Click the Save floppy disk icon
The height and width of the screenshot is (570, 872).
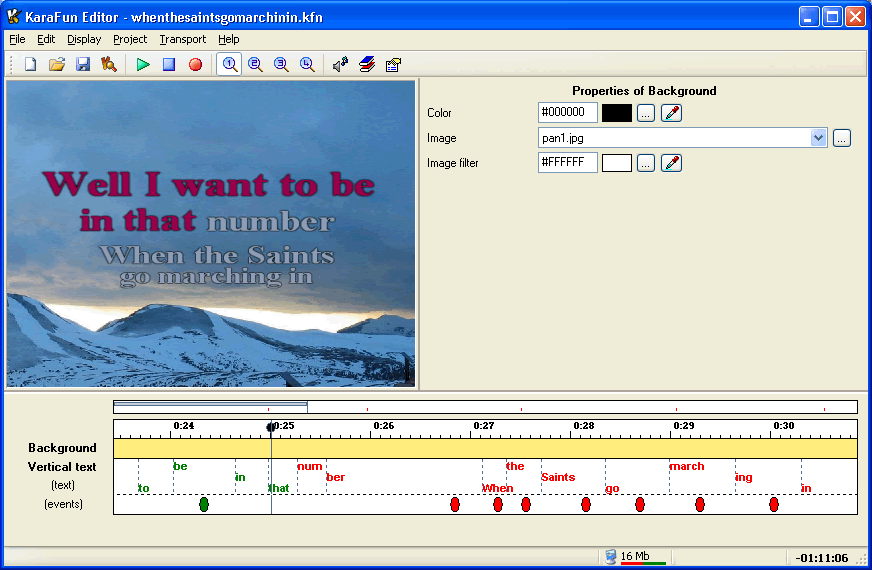click(x=83, y=64)
